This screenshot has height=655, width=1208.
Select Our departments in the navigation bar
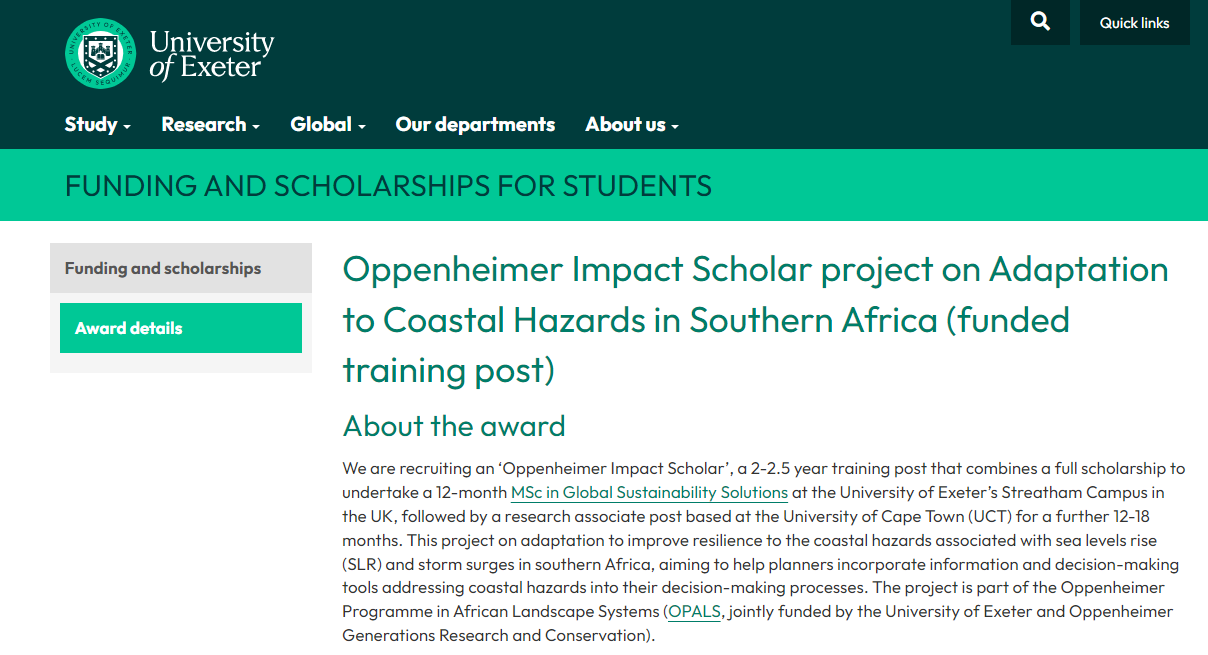[x=475, y=124]
